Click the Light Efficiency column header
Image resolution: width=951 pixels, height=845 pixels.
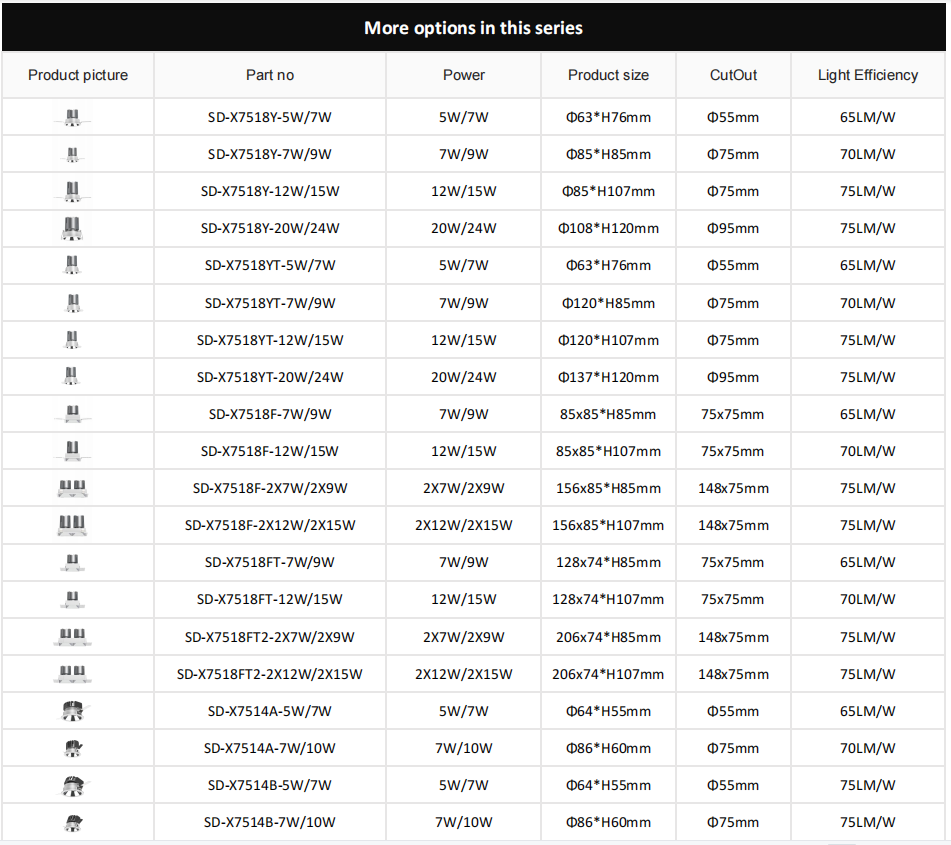click(868, 75)
